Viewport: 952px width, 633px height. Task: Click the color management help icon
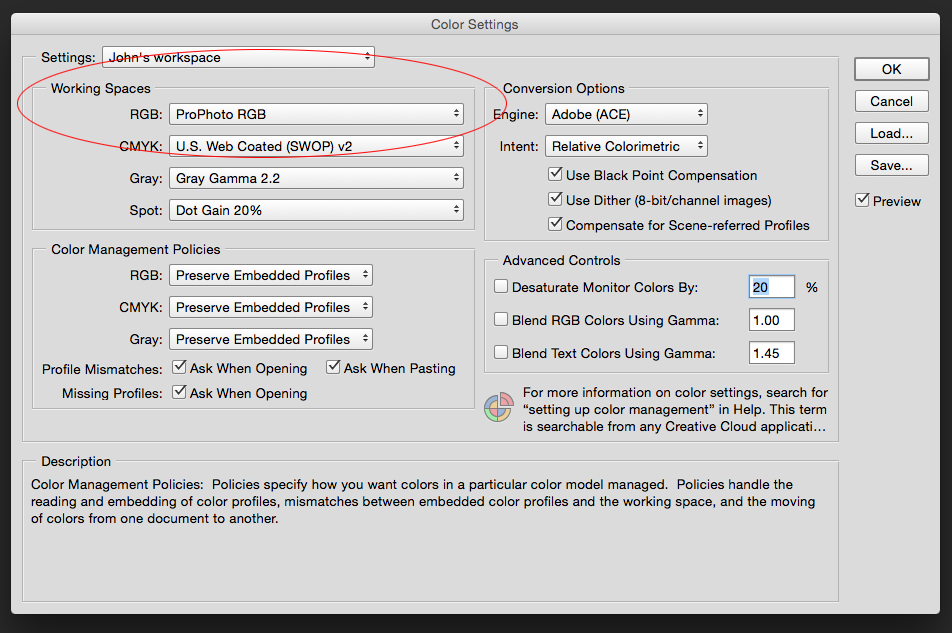(498, 408)
